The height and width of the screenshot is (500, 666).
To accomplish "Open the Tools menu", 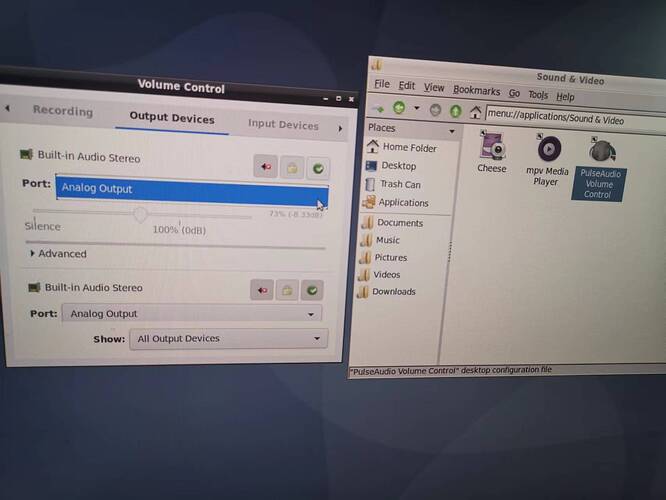I will coord(538,95).
